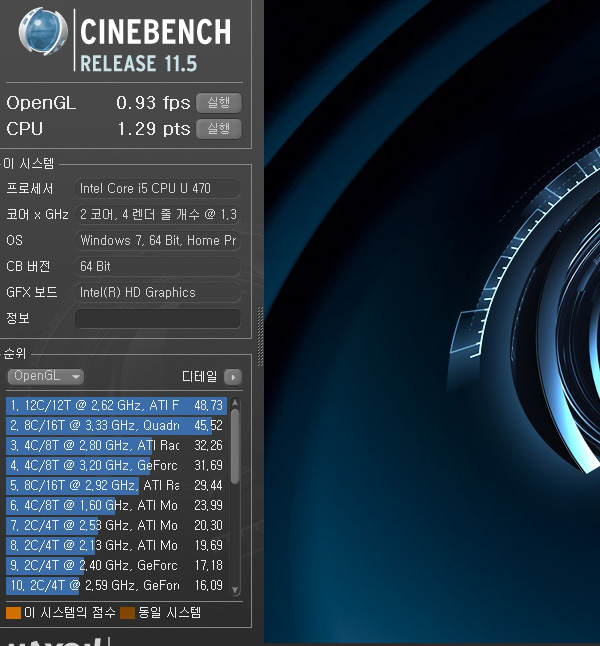Select ranking row 4. 4C/8T @ 3.20 GHz
600x646 pixels.
coord(117,466)
